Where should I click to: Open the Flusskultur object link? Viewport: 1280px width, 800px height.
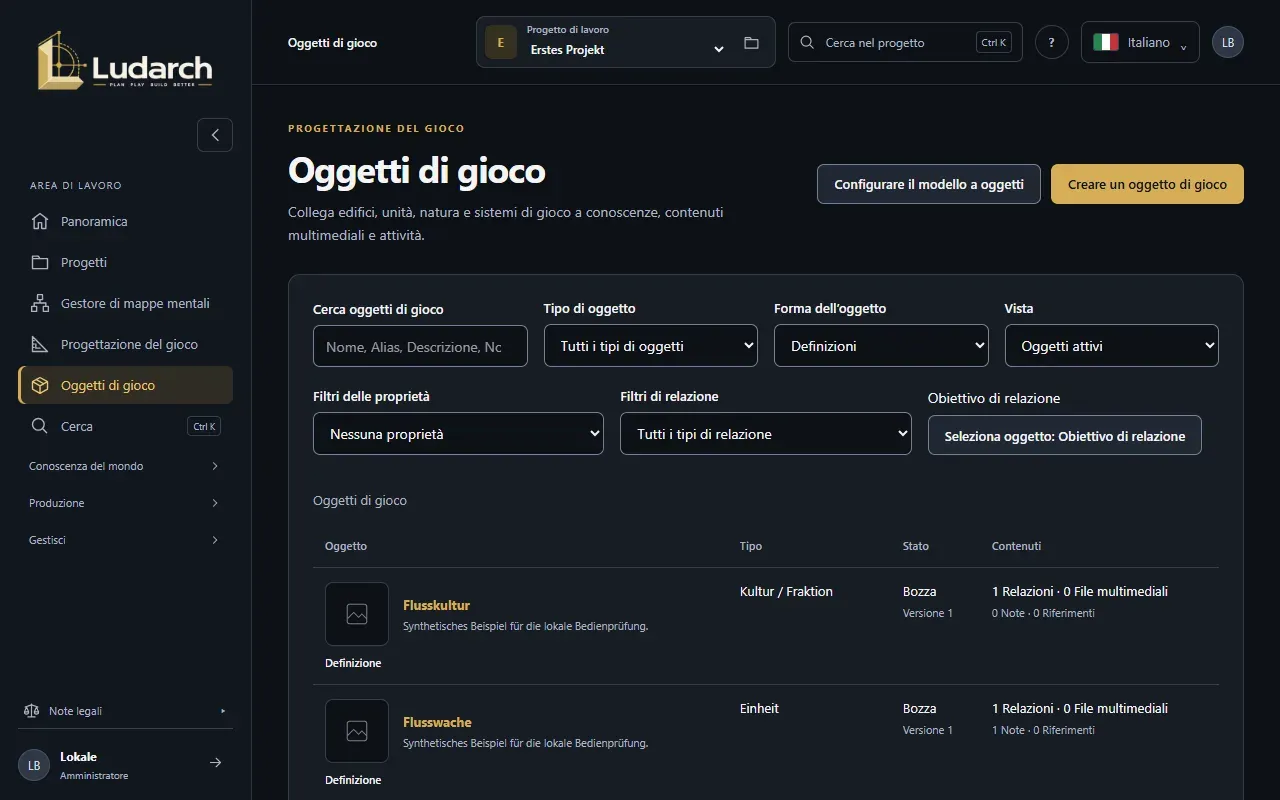click(x=436, y=605)
